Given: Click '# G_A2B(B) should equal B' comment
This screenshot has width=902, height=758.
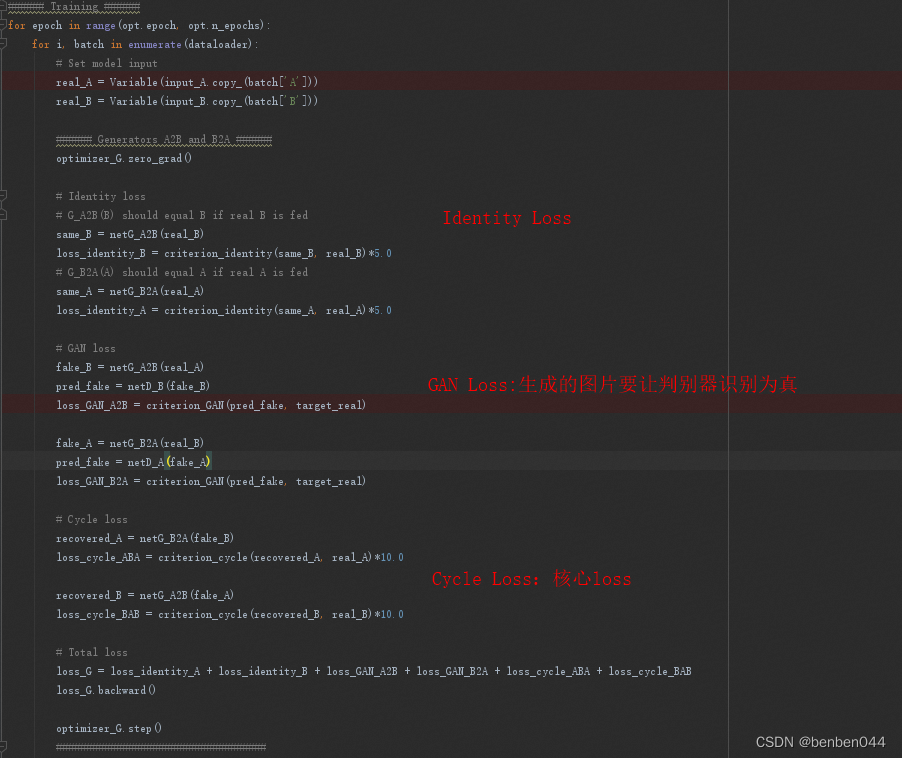Looking at the screenshot, I should (x=182, y=215).
